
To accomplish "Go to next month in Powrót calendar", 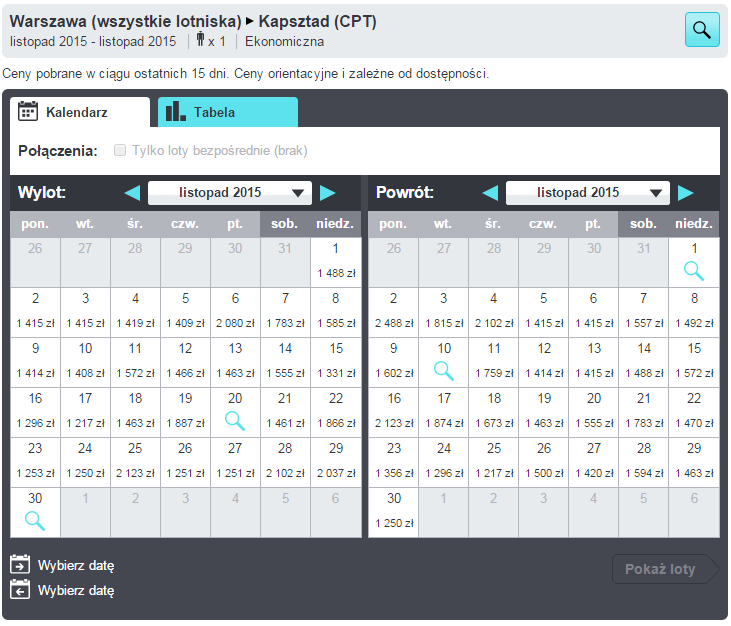I will coord(685,193).
